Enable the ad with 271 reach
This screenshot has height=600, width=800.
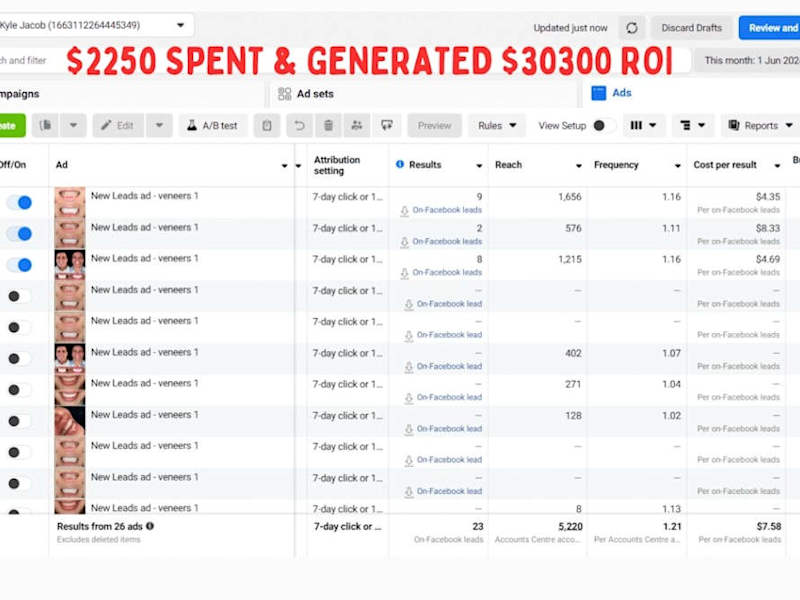point(19,390)
